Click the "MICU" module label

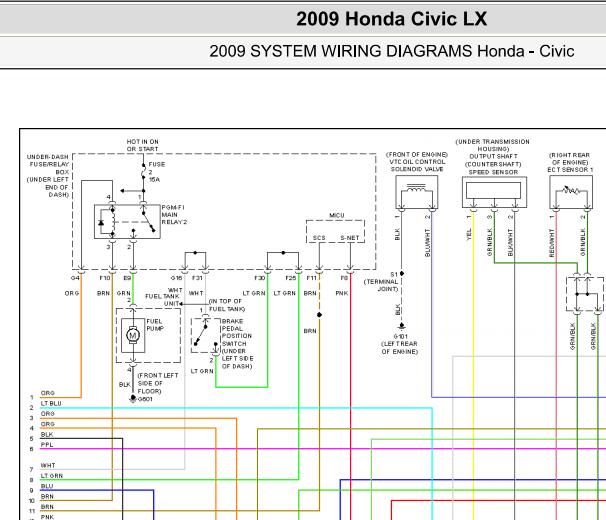click(x=337, y=215)
